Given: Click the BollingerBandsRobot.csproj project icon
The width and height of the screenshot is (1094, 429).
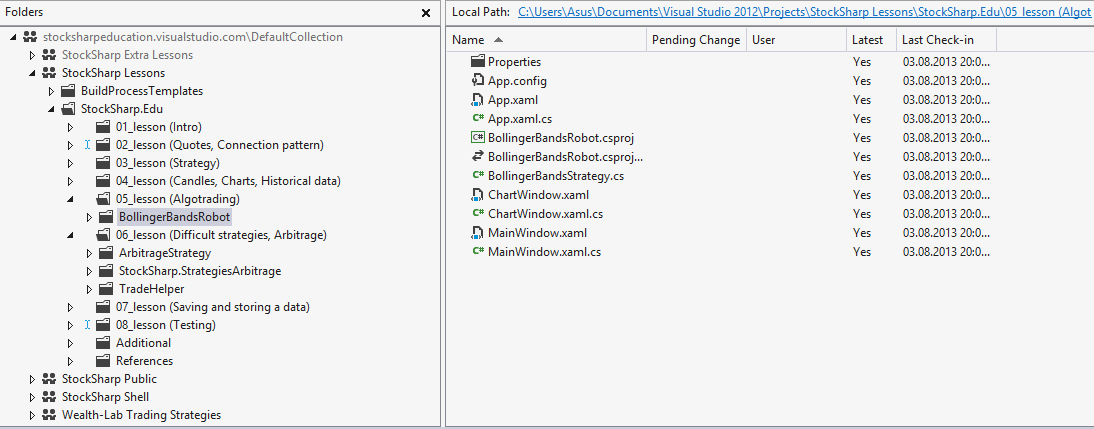Looking at the screenshot, I should coord(478,137).
